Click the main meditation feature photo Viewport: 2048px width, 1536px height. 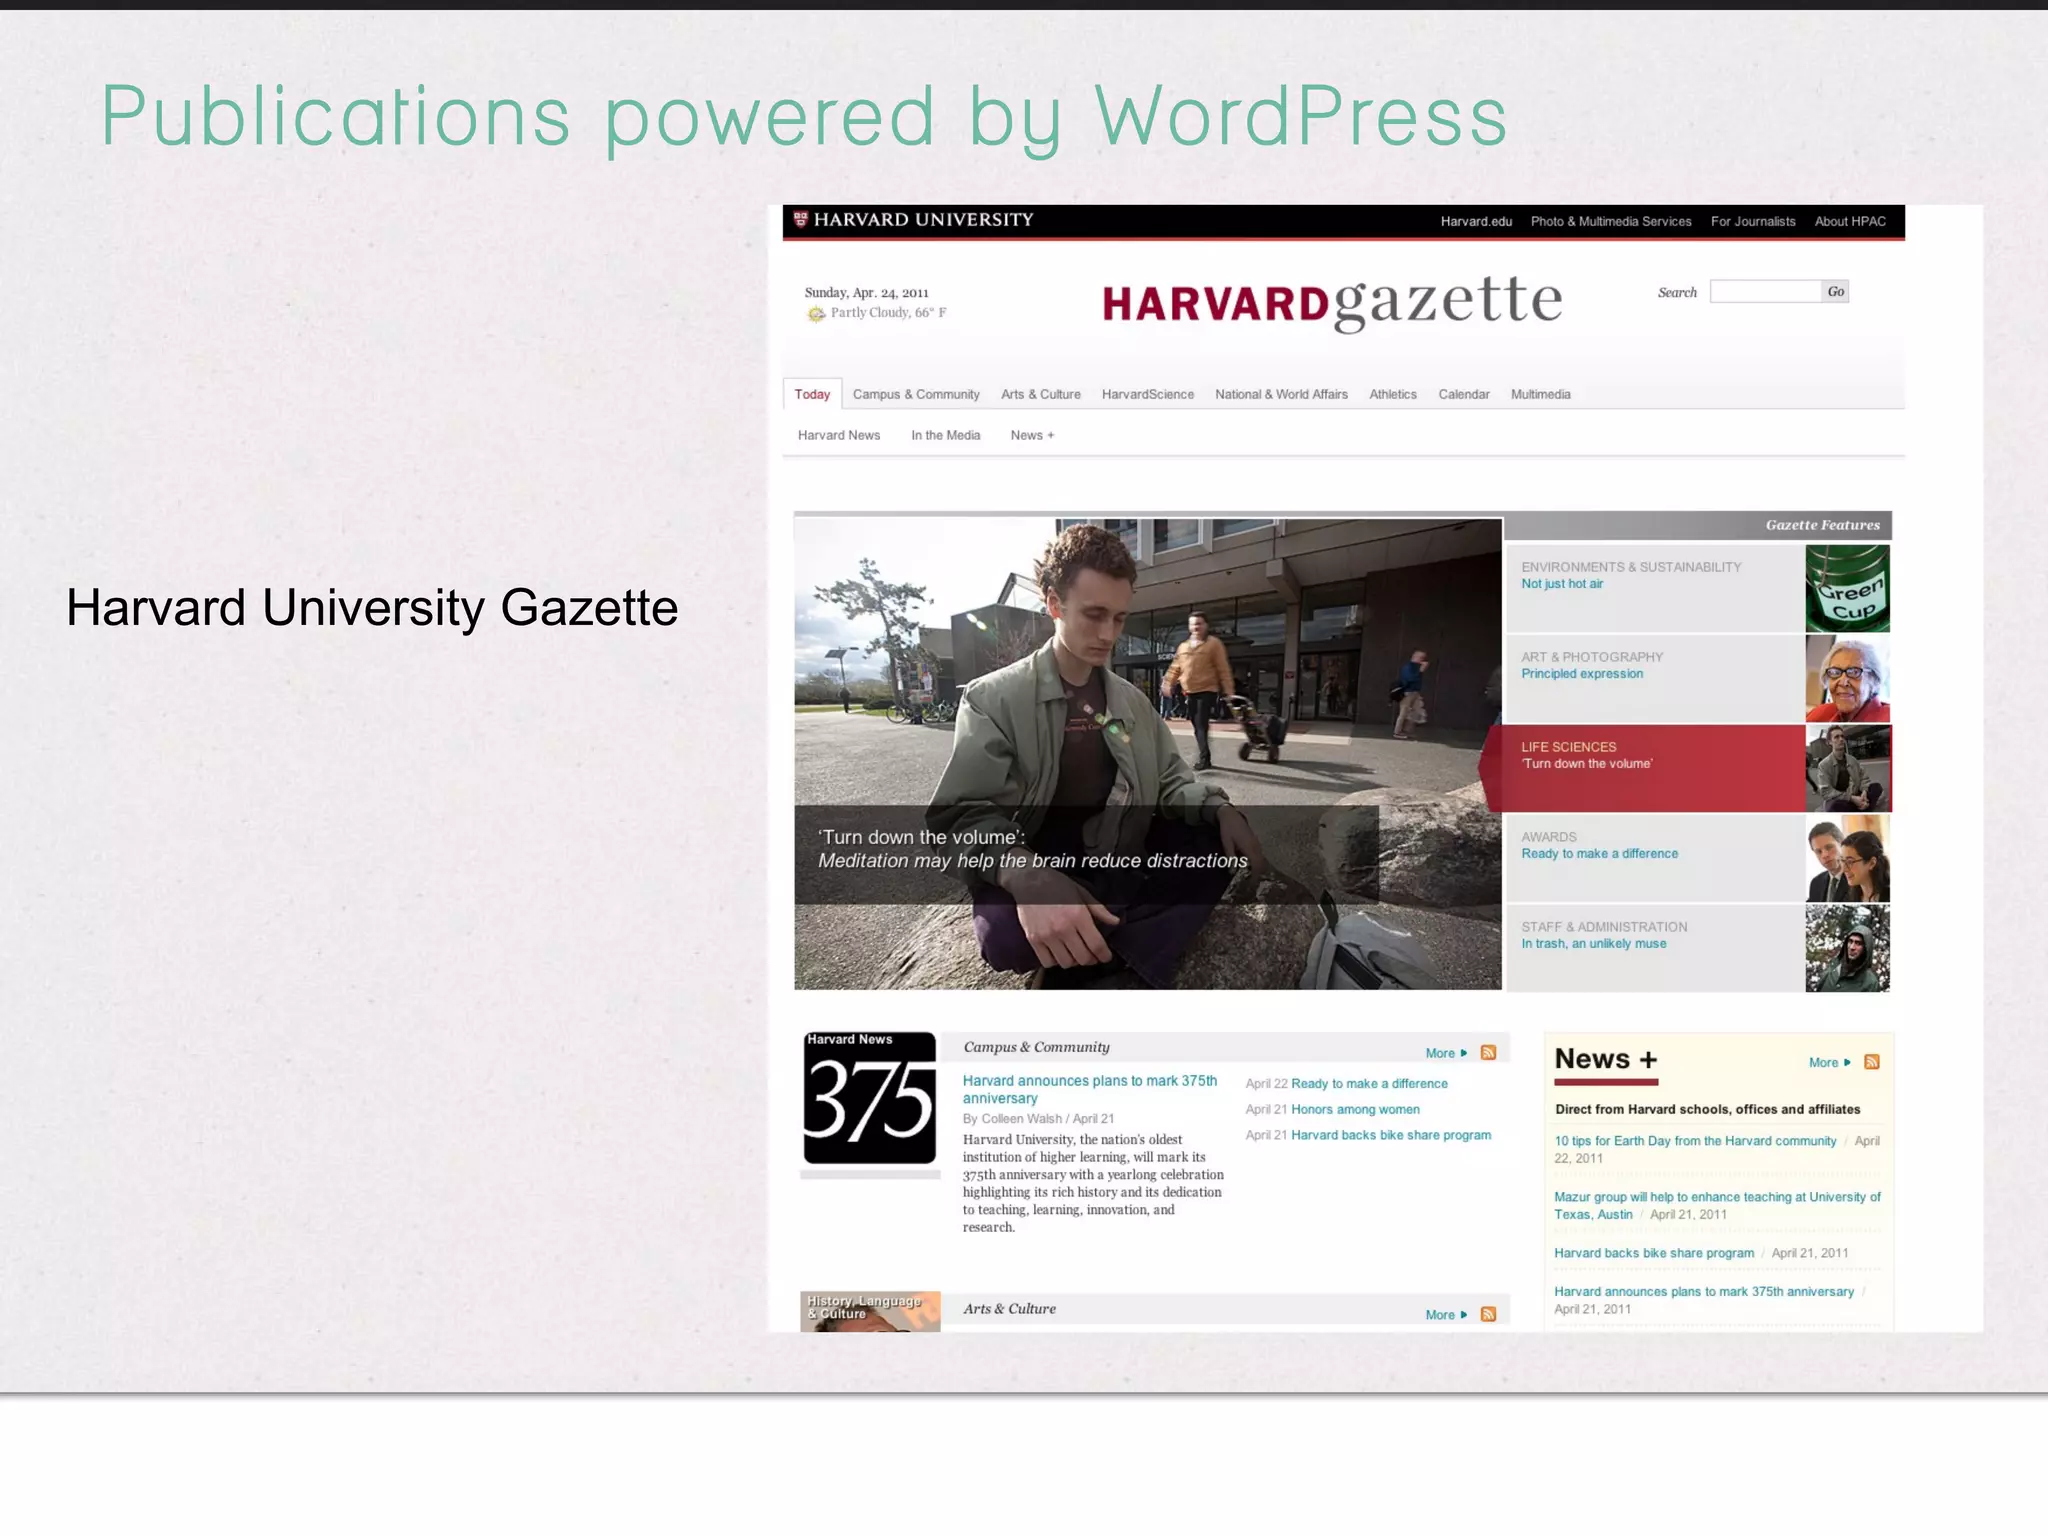pos(1148,754)
